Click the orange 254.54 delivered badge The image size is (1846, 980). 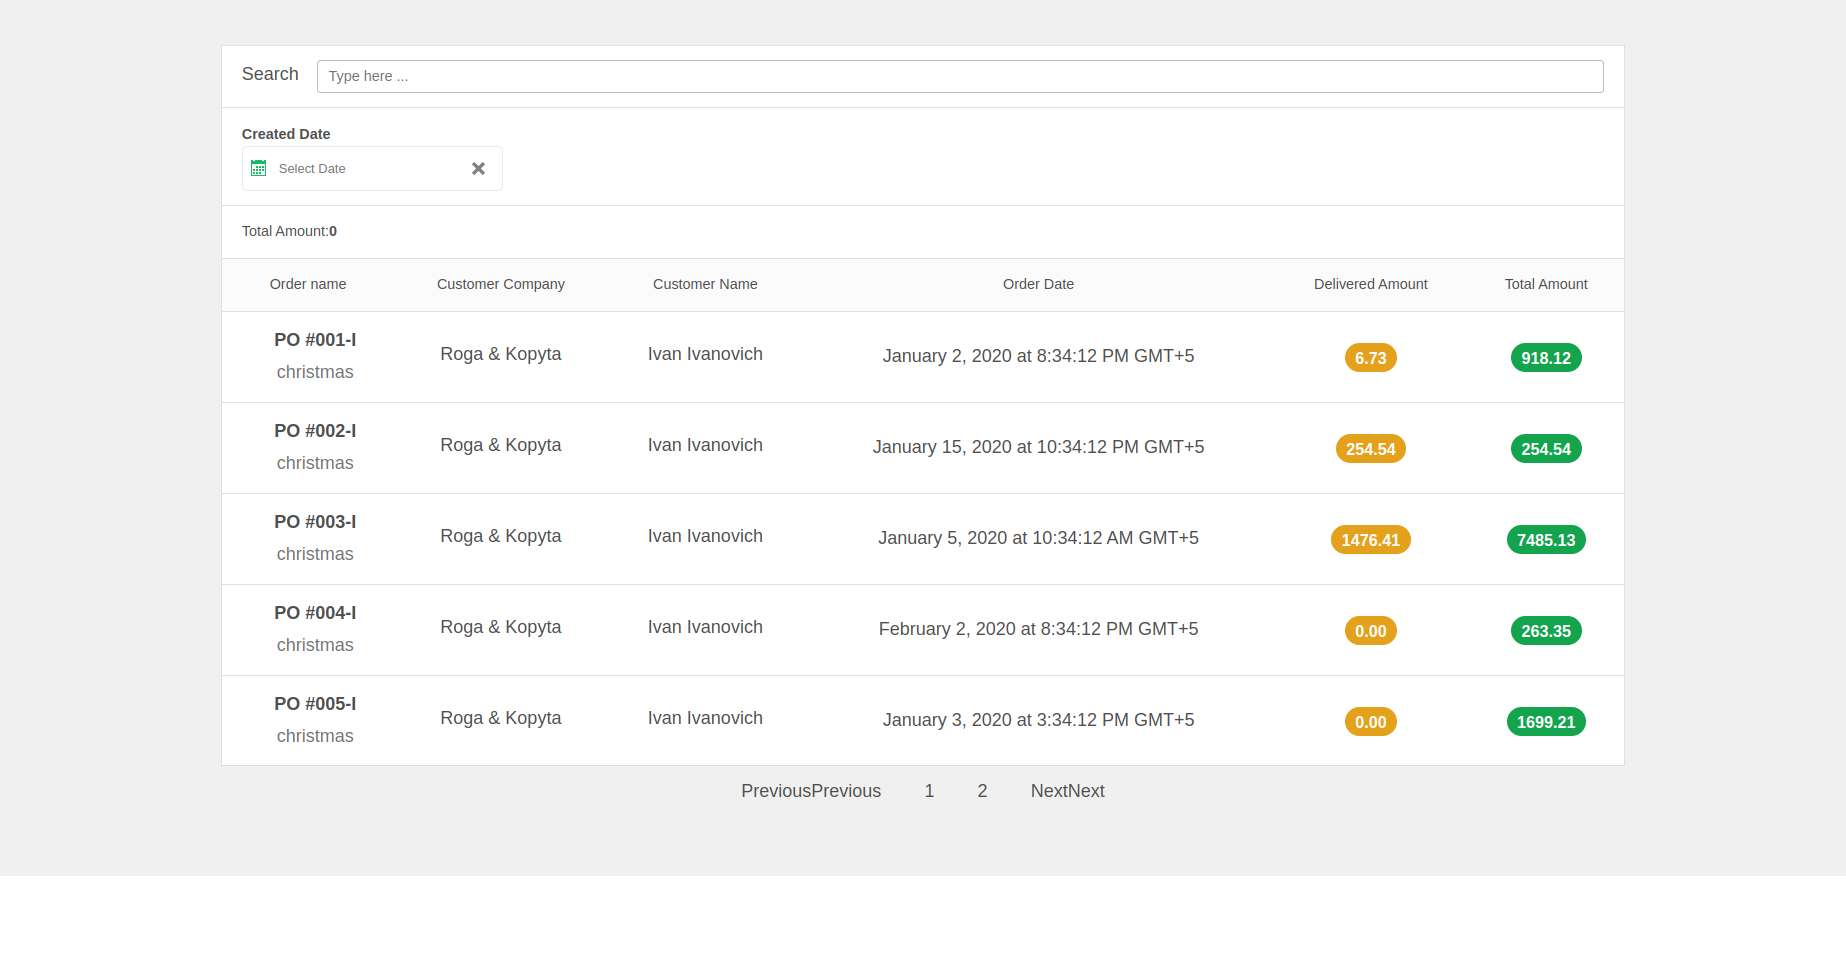pos(1371,449)
